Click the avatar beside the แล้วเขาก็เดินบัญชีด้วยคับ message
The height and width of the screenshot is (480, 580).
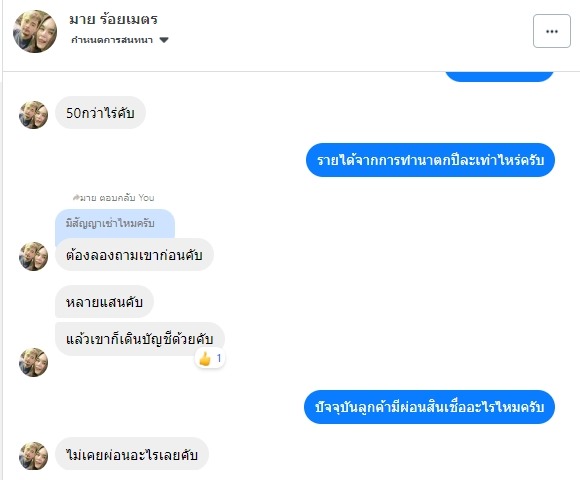[x=33, y=362]
